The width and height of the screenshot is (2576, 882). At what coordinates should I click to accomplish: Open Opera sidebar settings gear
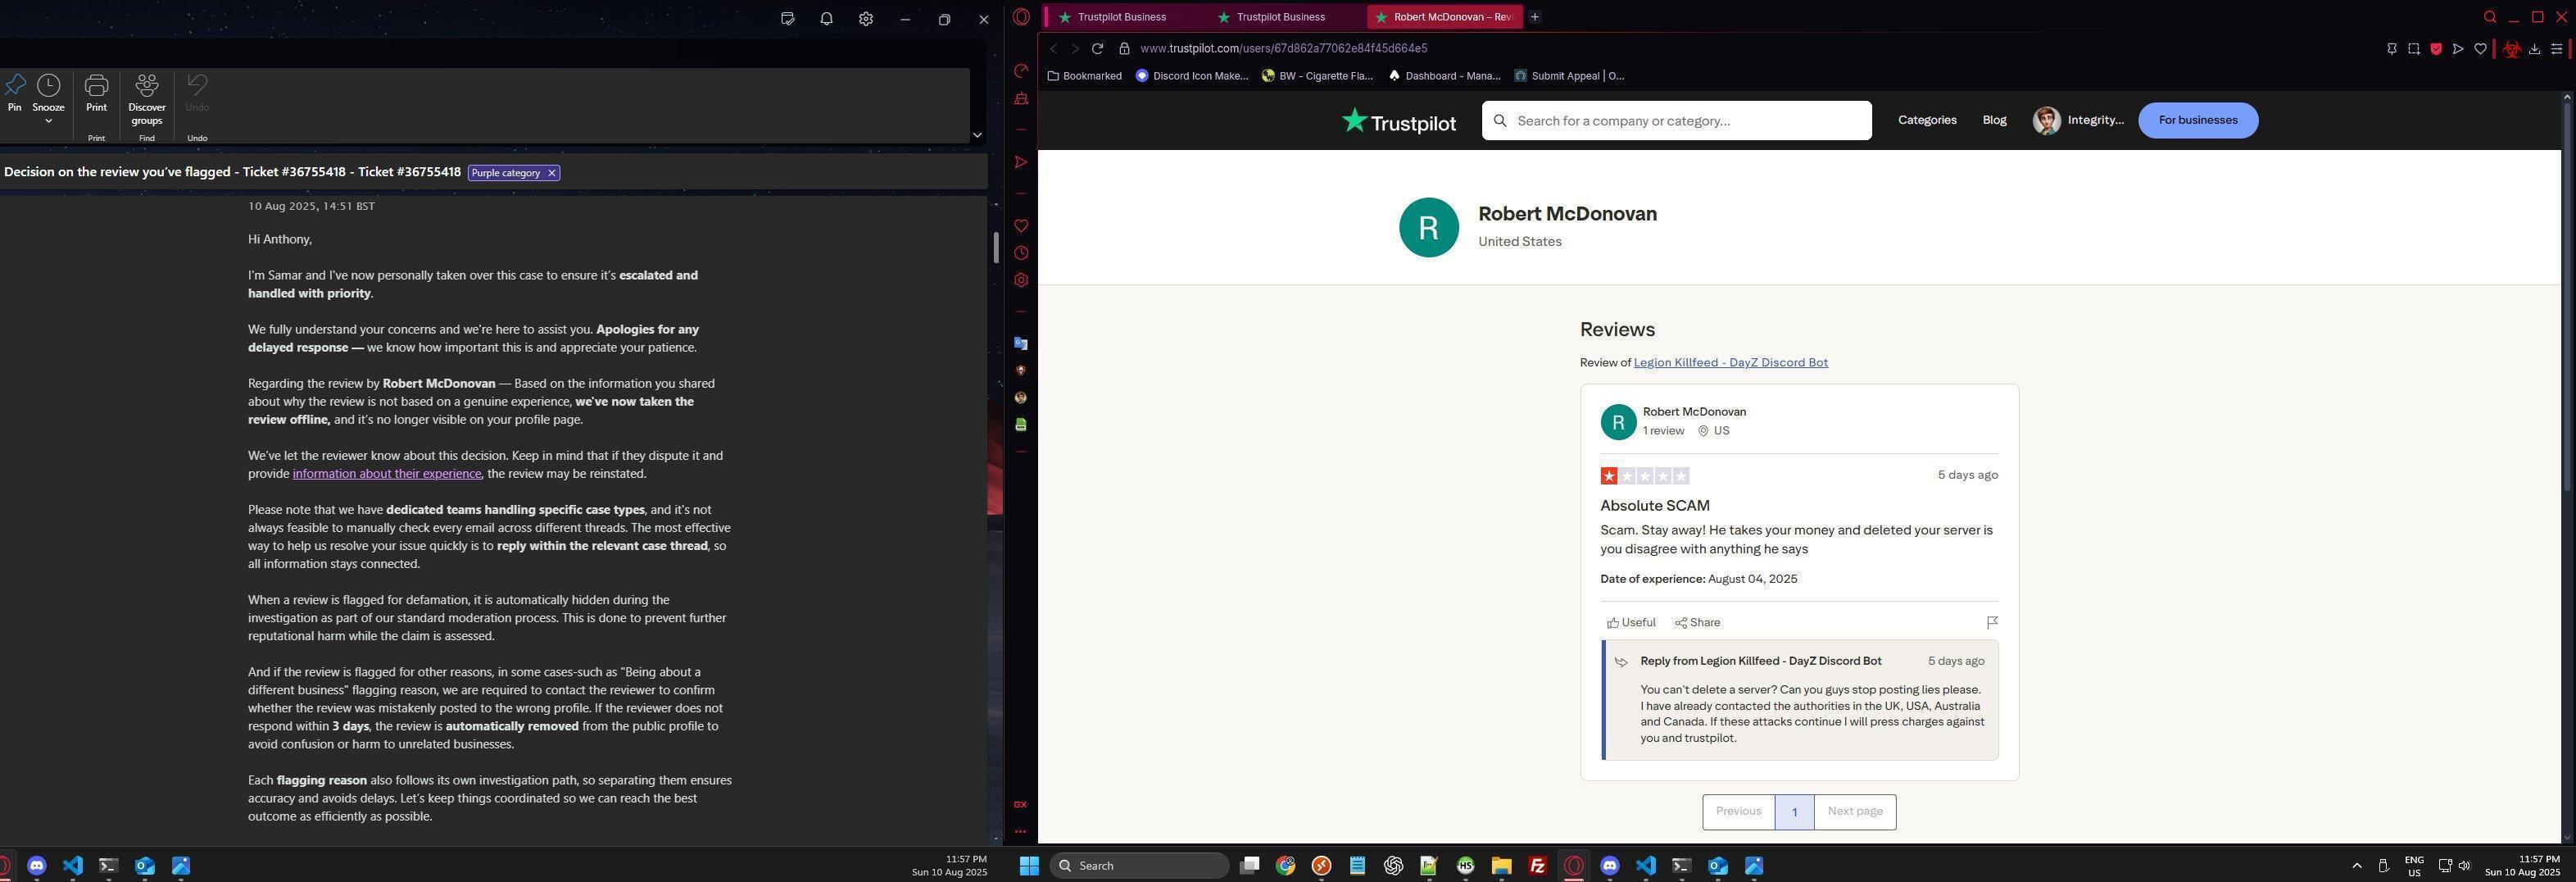[1021, 281]
